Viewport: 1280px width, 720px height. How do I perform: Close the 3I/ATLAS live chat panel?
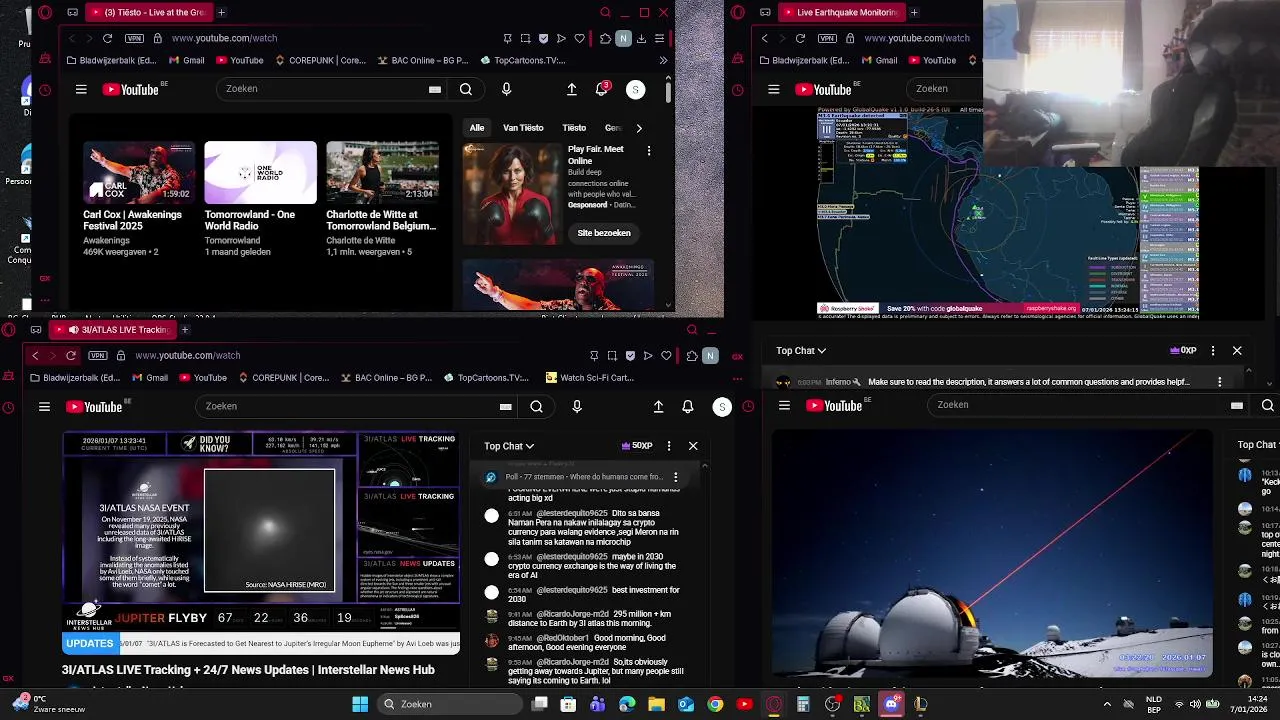[693, 446]
